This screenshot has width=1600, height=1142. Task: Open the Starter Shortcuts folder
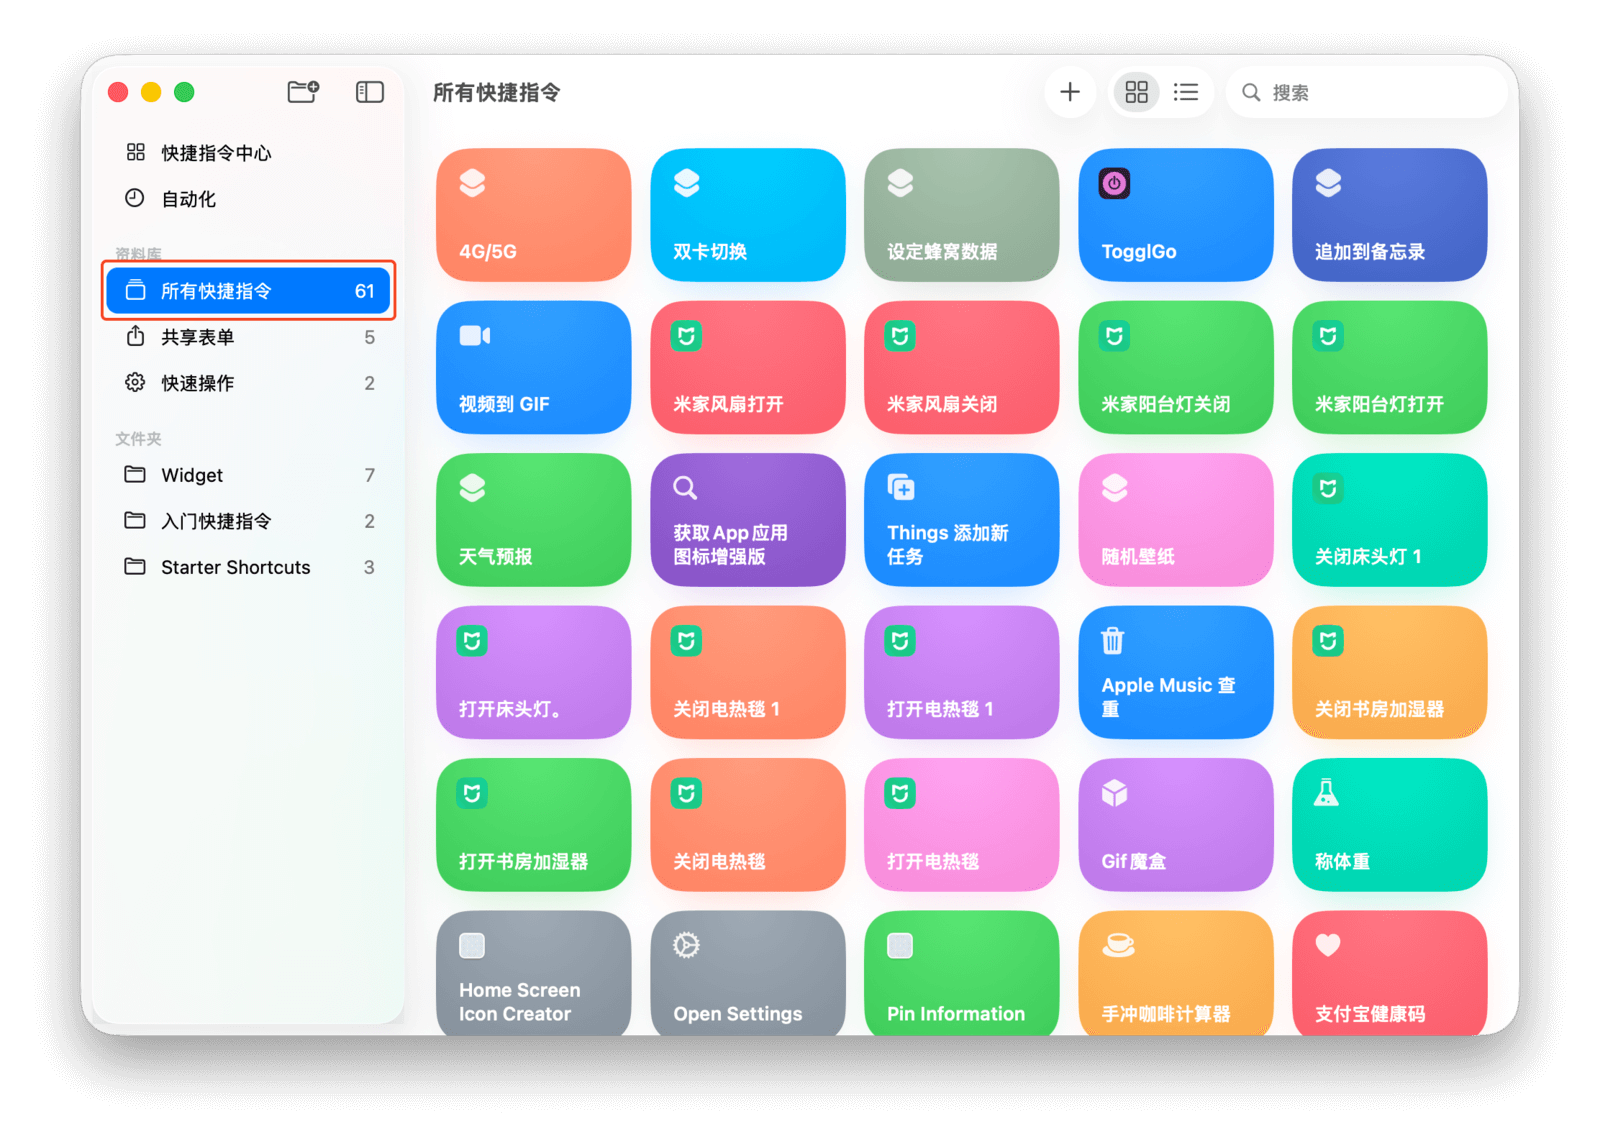click(235, 567)
